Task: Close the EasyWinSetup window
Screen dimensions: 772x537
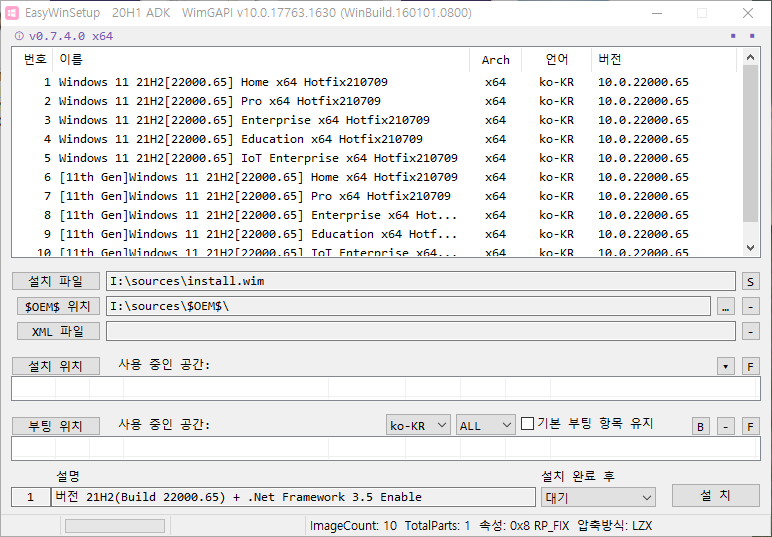Action: 748,13
